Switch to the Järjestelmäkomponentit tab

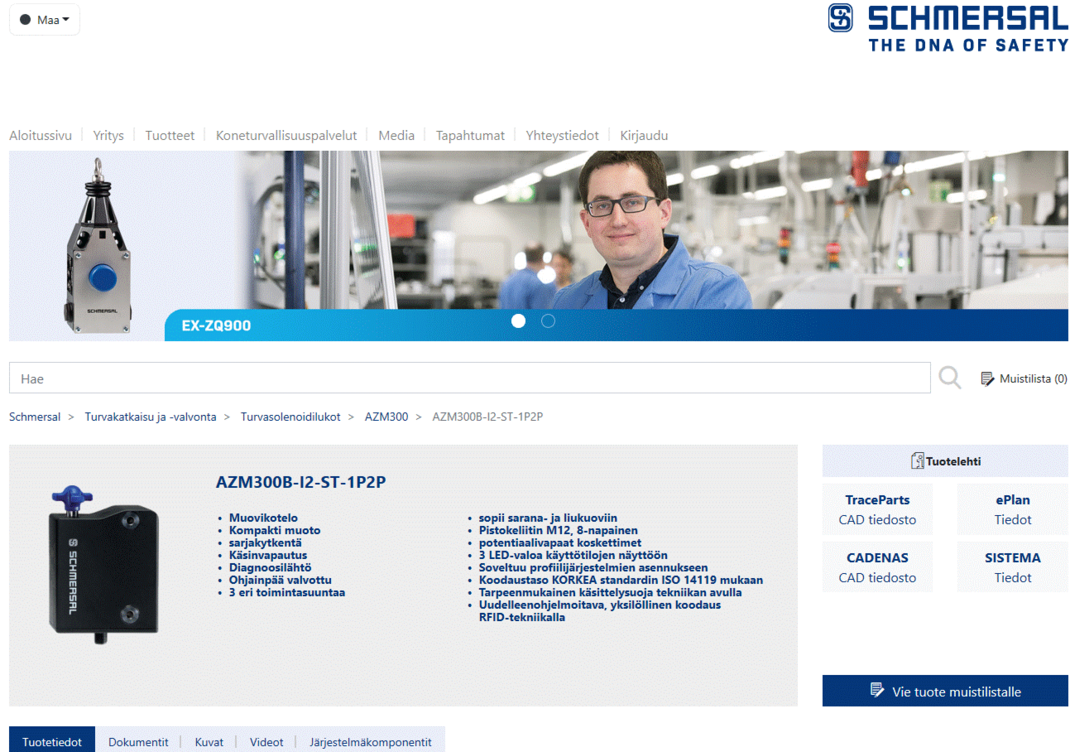coord(371,742)
